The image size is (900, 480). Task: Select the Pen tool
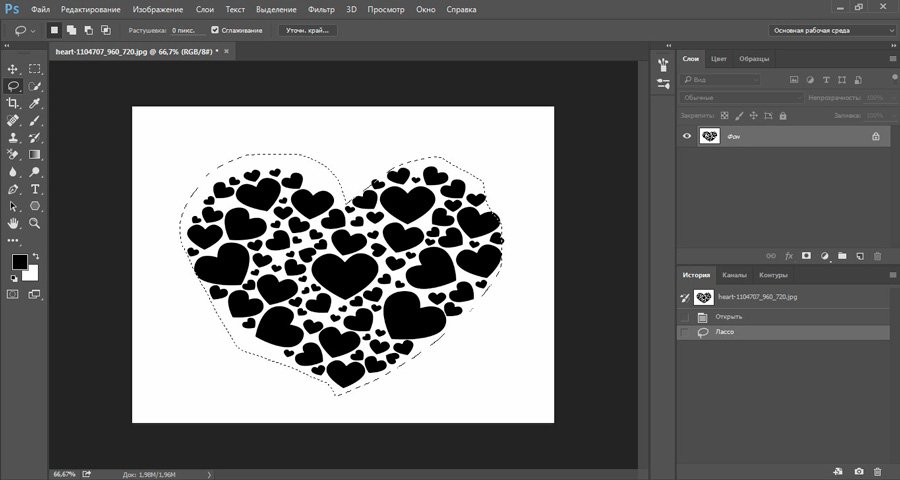14,188
